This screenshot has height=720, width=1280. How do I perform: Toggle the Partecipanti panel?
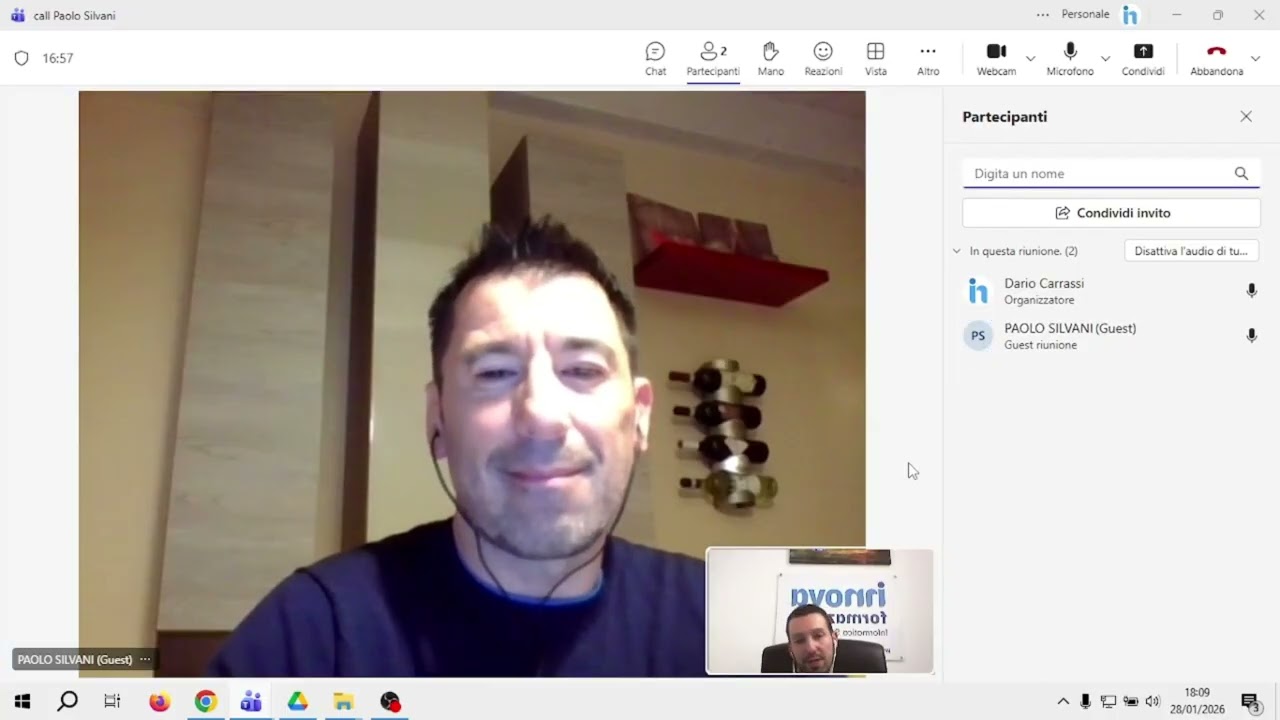tap(713, 59)
